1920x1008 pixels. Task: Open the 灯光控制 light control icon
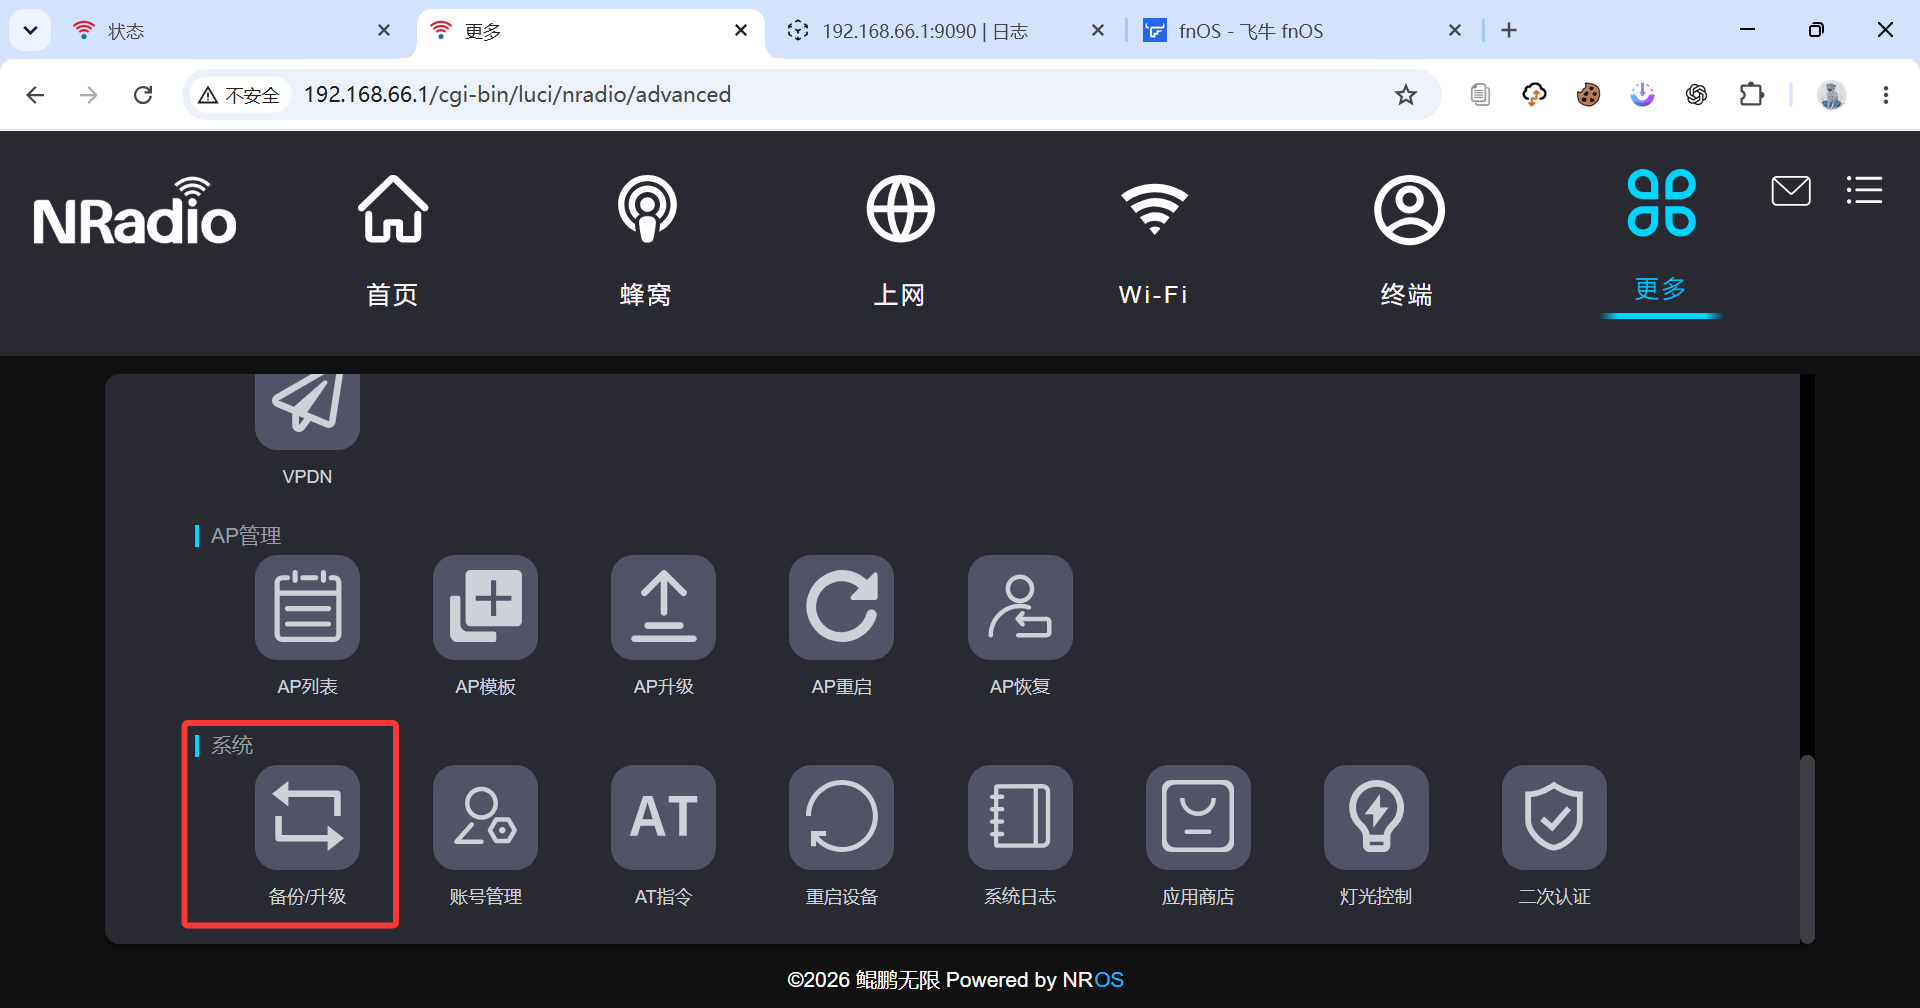click(x=1376, y=817)
